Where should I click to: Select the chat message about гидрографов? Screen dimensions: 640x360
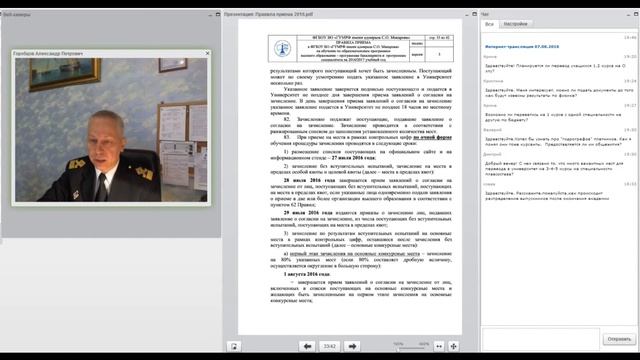coord(558,142)
